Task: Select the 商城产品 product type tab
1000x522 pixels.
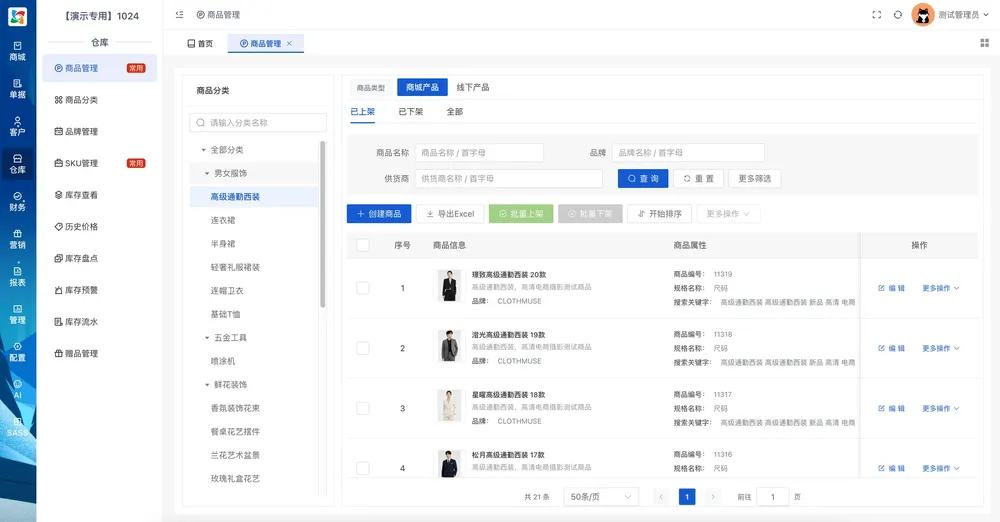Action: point(422,87)
